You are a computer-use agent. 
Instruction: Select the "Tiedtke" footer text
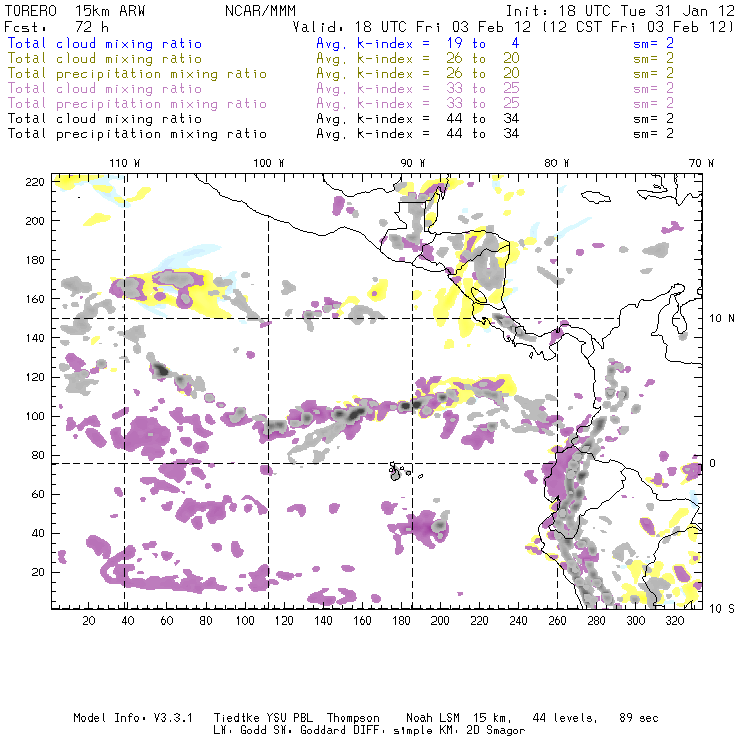[x=236, y=718]
